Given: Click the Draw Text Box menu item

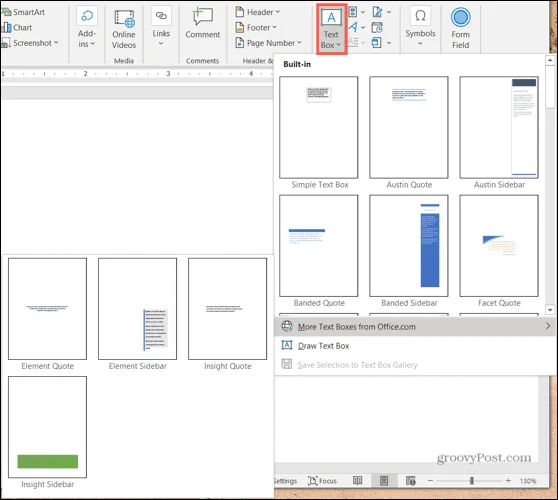Looking at the screenshot, I should 415,346.
